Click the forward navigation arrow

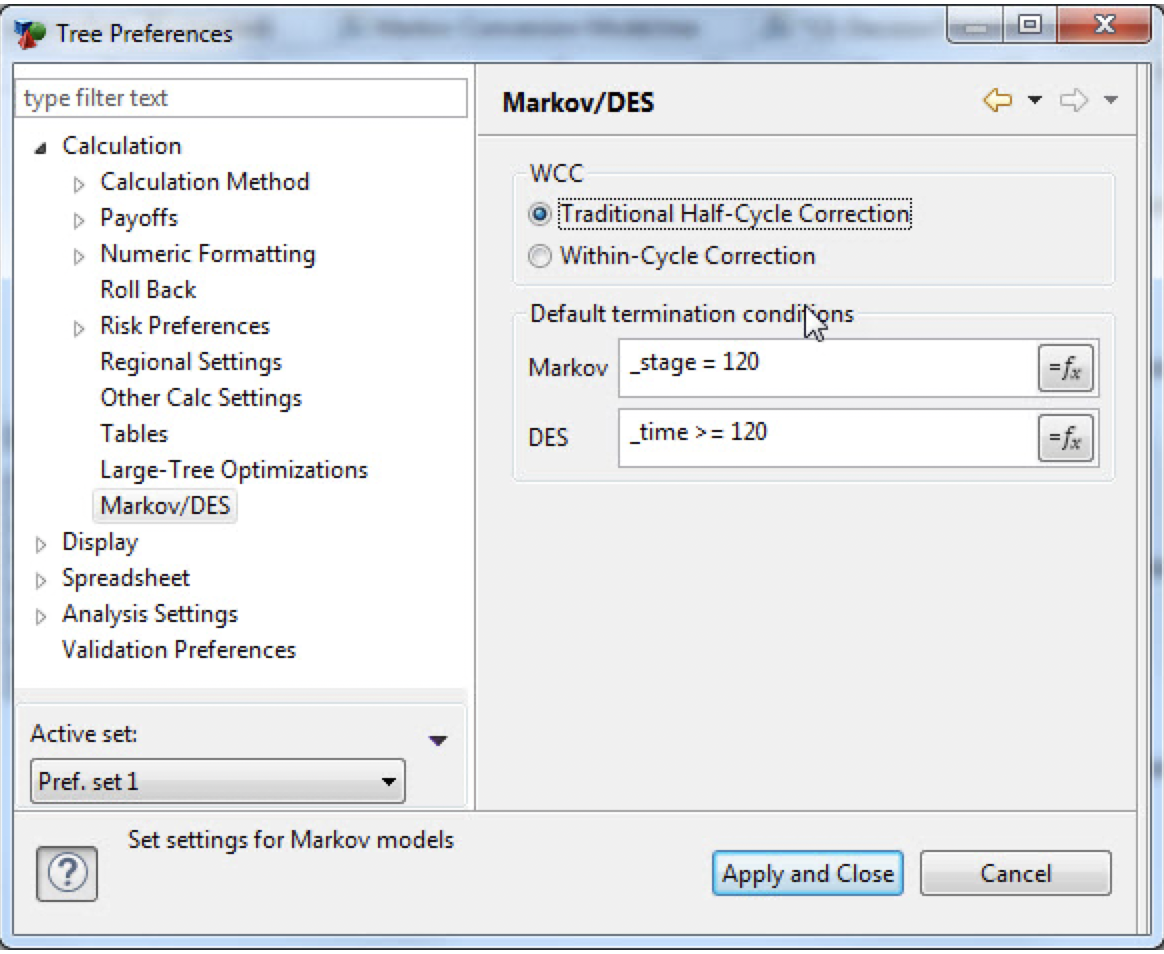click(x=1072, y=100)
